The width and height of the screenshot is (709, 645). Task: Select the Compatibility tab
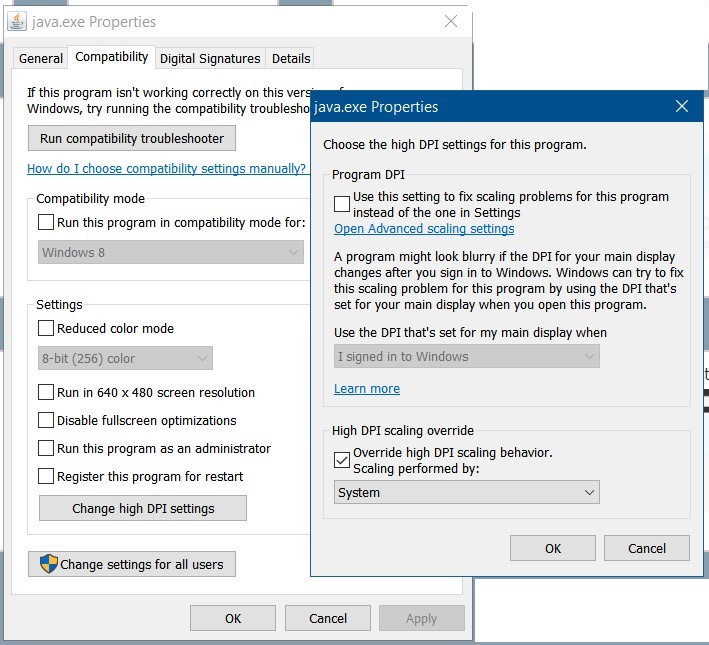click(112, 57)
